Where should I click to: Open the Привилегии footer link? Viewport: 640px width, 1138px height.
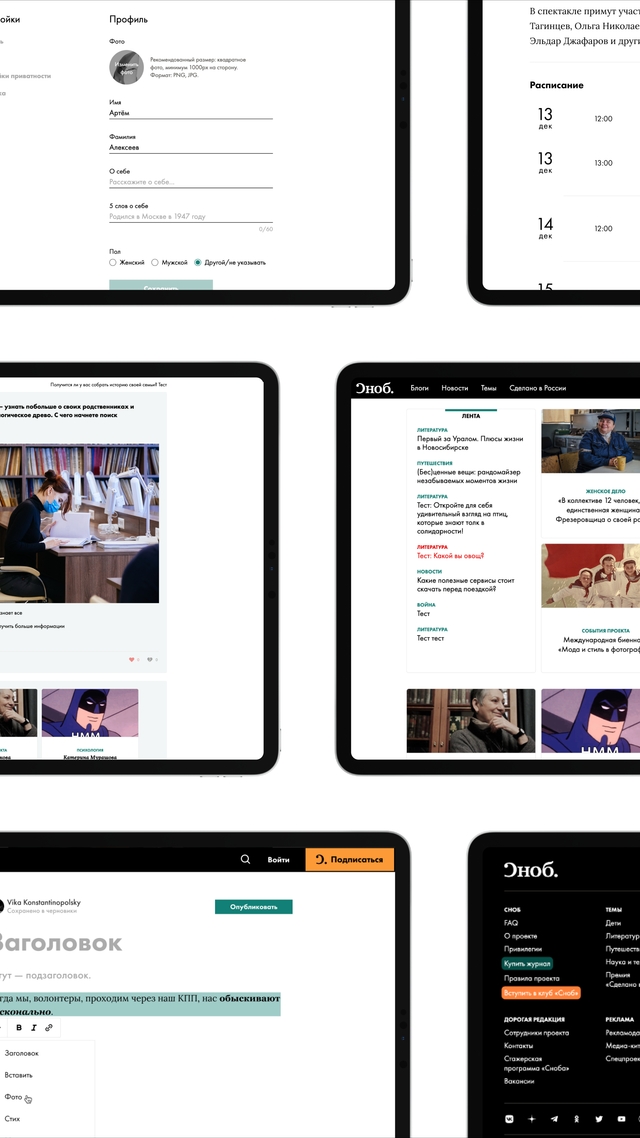[522, 949]
